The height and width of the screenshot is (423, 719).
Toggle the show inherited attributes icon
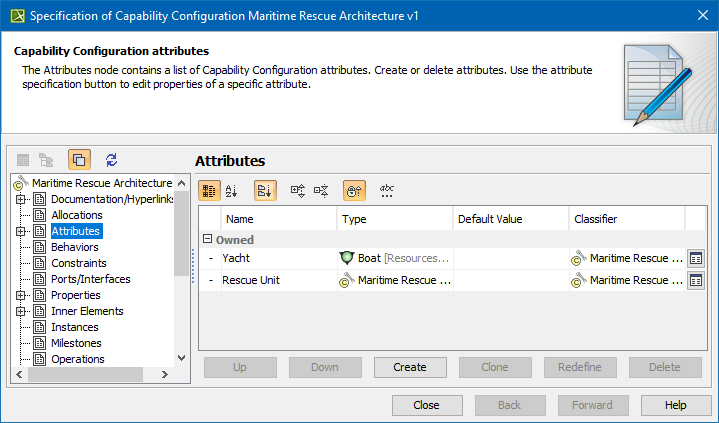tap(354, 190)
